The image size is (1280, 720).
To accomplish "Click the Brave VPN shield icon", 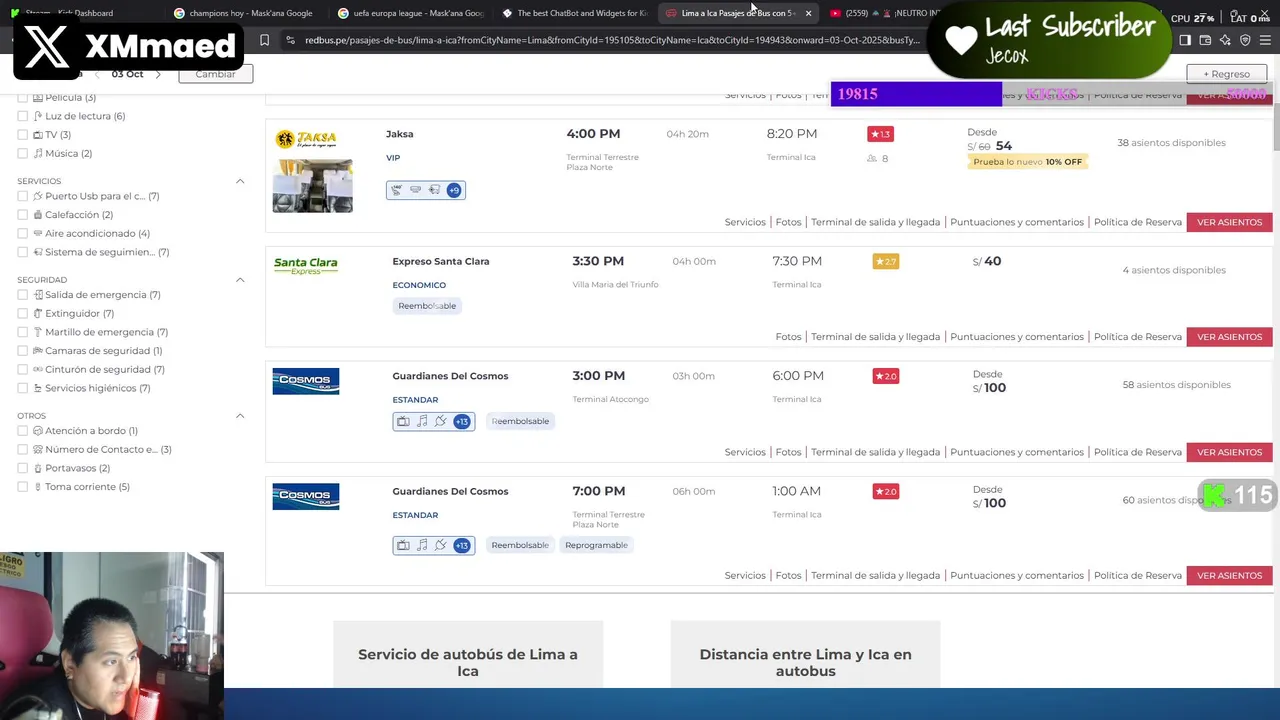I will click(x=1245, y=40).
